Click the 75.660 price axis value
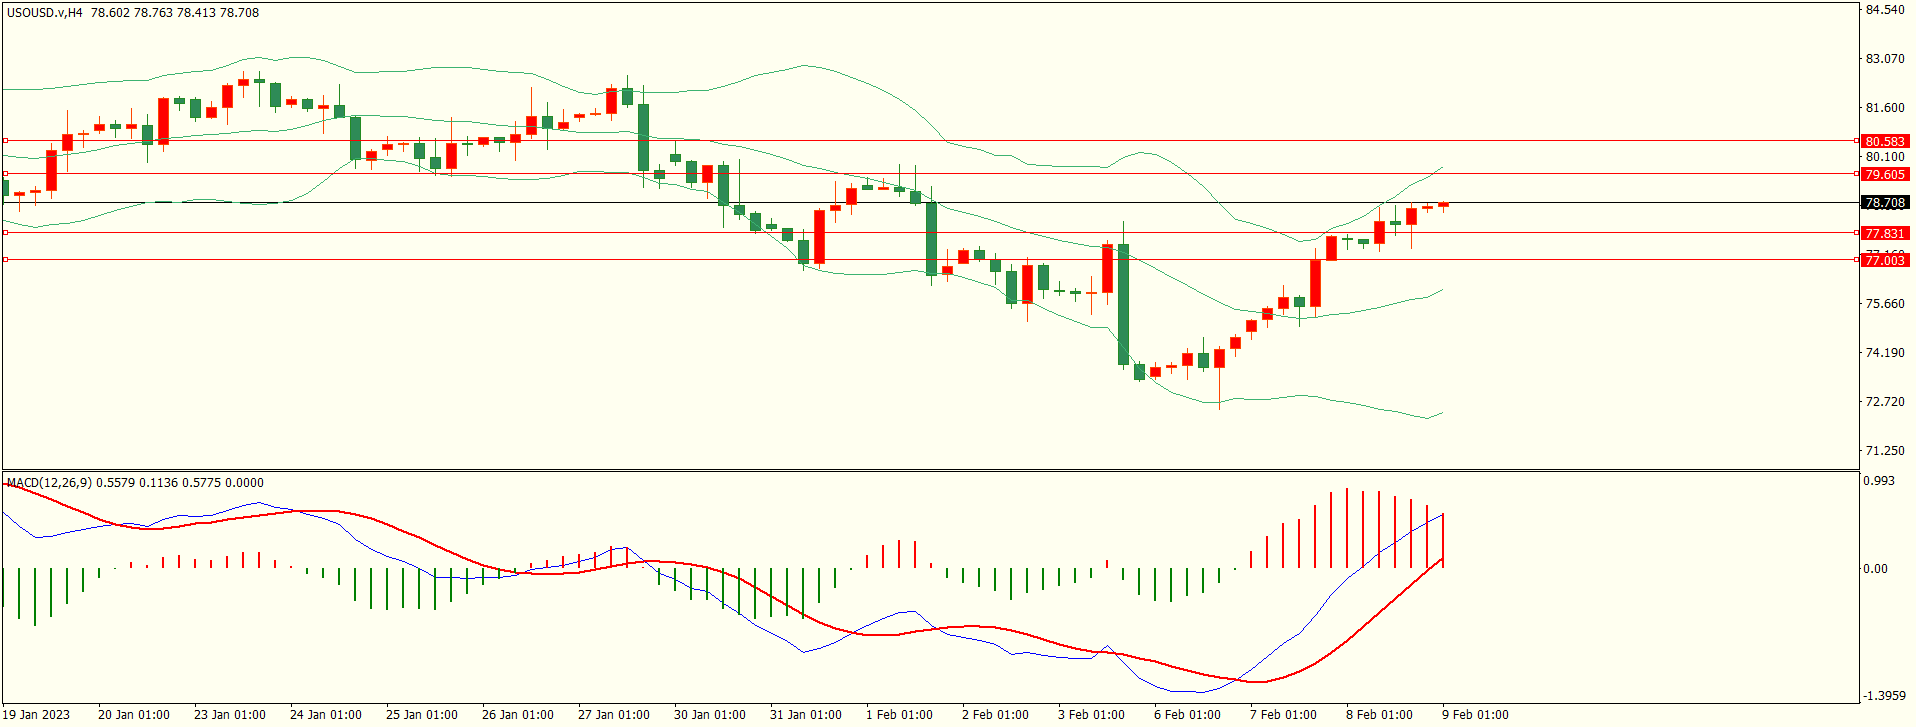The height and width of the screenshot is (727, 1916). click(1885, 304)
